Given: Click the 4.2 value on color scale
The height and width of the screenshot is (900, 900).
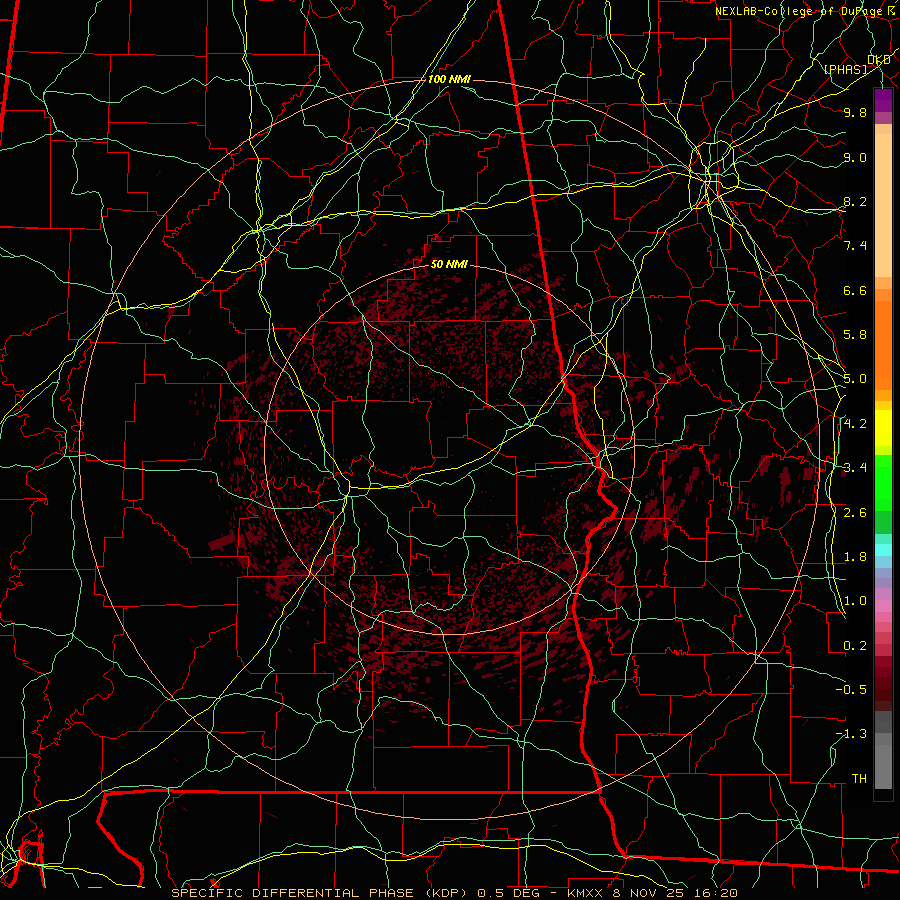Looking at the screenshot, I should pyautogui.click(x=855, y=424).
